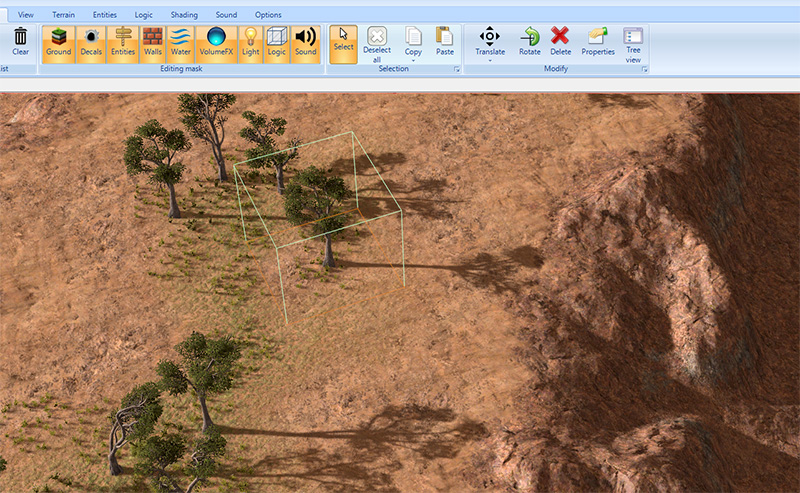Open the View ribbon tab
800x493 pixels.
[x=26, y=15]
